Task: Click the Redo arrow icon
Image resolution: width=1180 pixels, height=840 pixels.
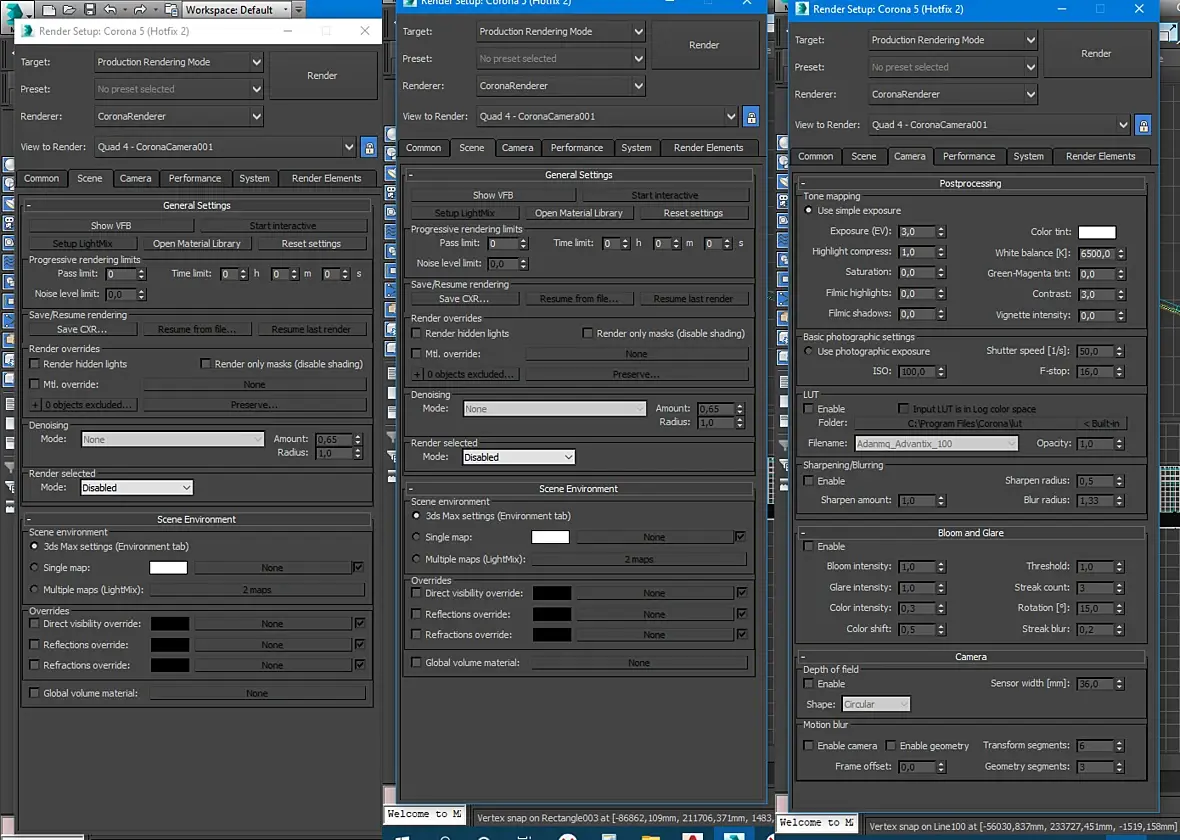Action: coord(139,10)
